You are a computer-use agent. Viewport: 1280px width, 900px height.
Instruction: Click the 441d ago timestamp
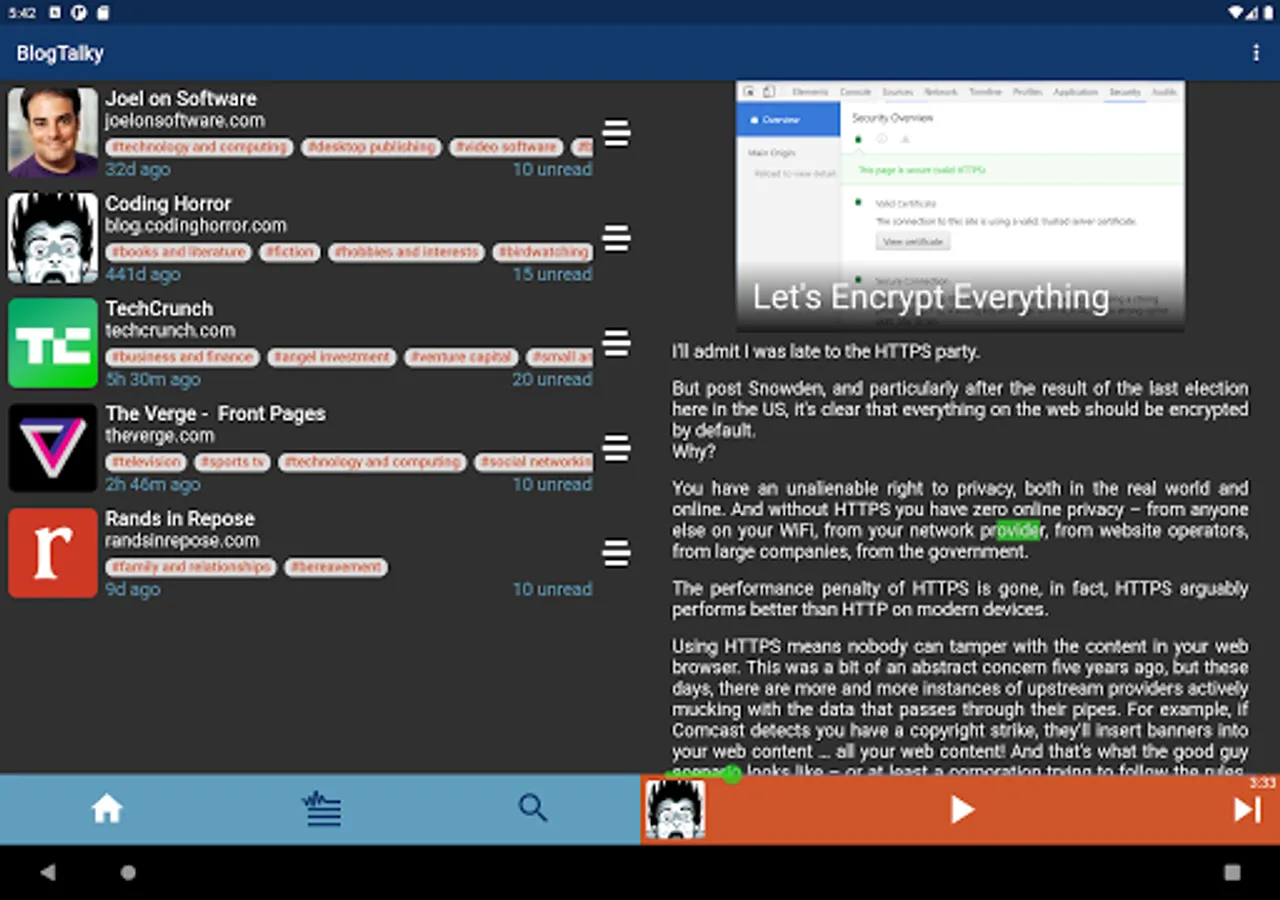tap(143, 274)
